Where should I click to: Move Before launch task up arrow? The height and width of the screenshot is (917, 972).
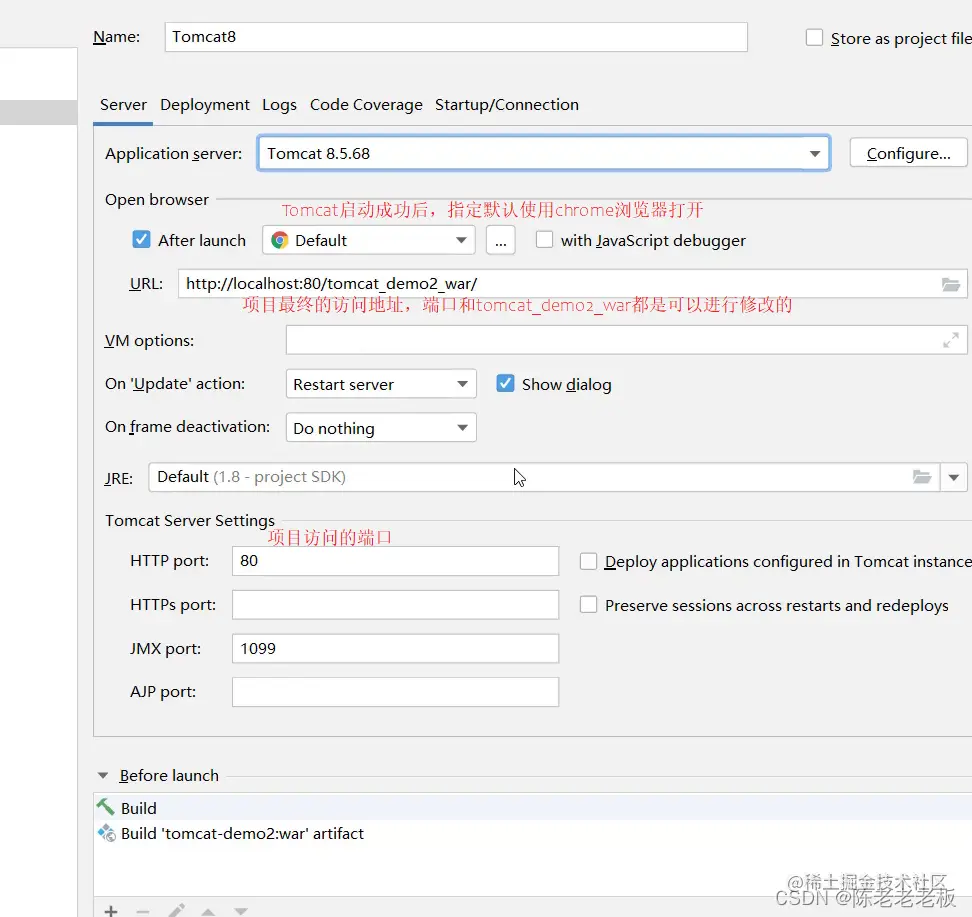[208, 911]
